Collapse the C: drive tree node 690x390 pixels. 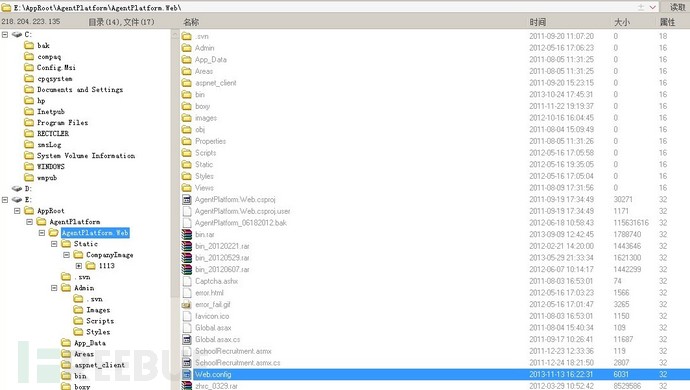click(5, 34)
